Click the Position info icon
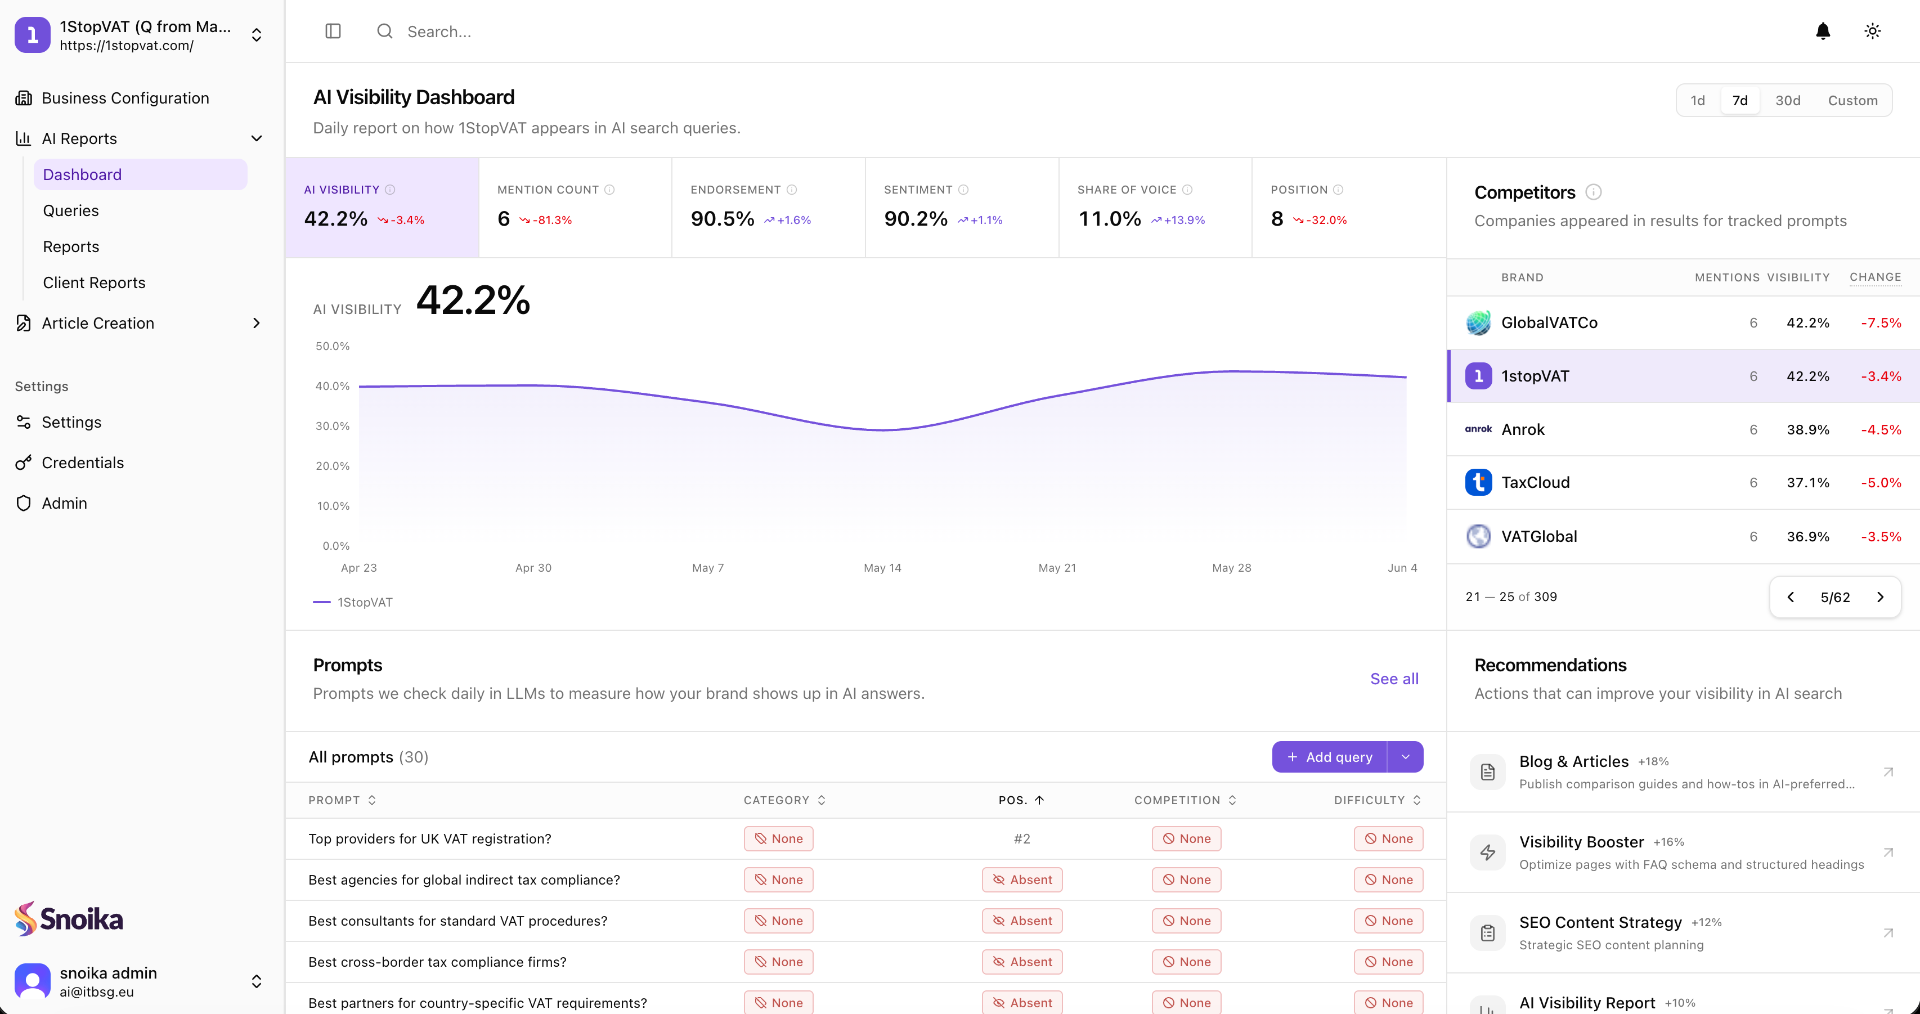The height and width of the screenshot is (1014, 1920). click(x=1339, y=190)
